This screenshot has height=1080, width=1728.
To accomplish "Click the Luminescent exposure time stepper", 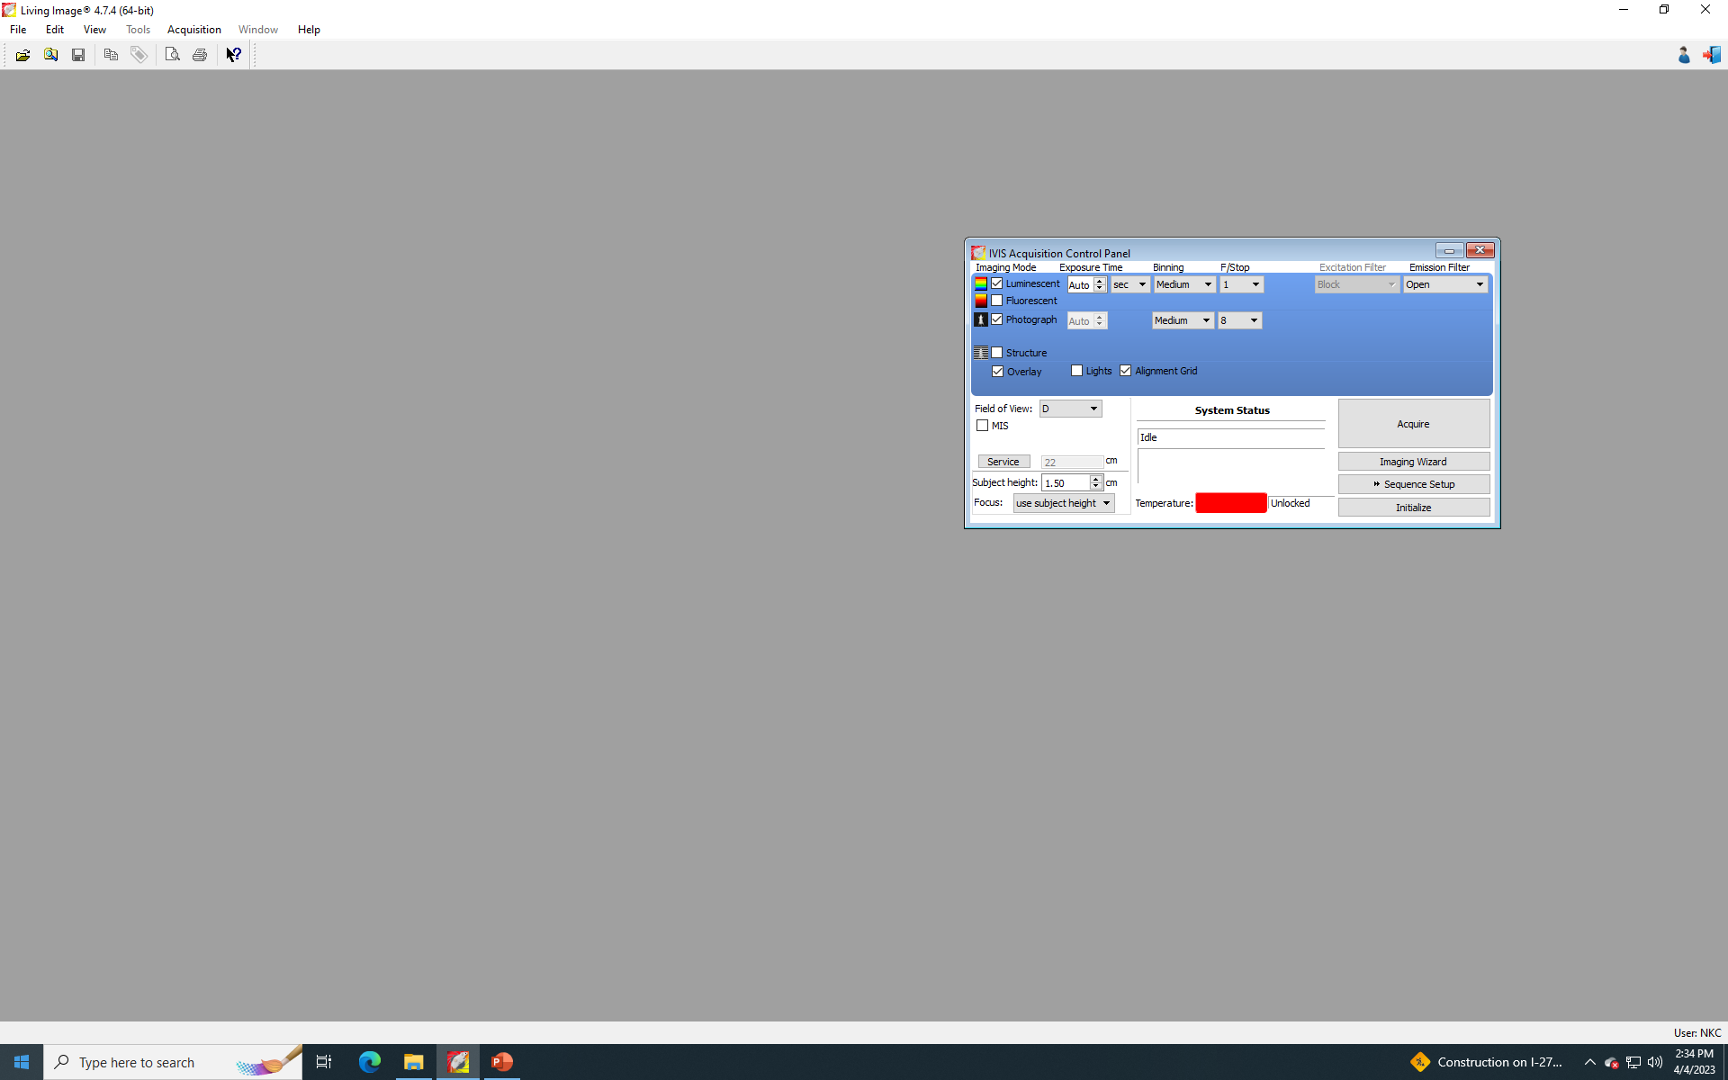I will coord(1099,285).
